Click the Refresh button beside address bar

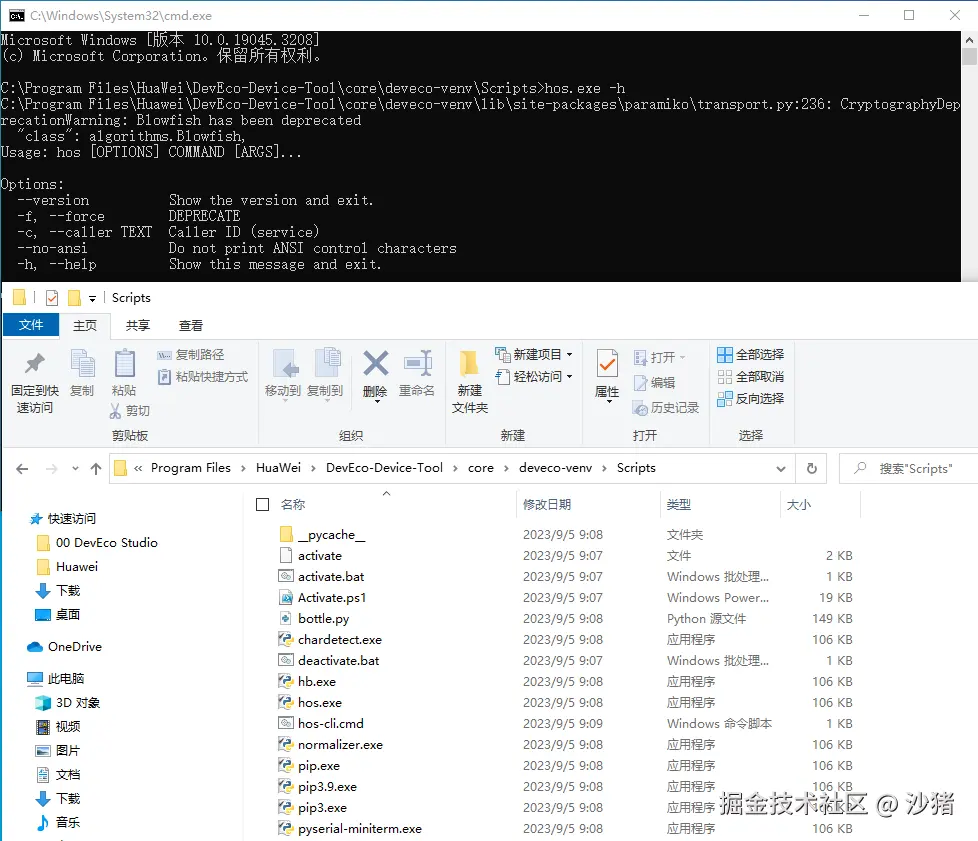[x=811, y=469]
